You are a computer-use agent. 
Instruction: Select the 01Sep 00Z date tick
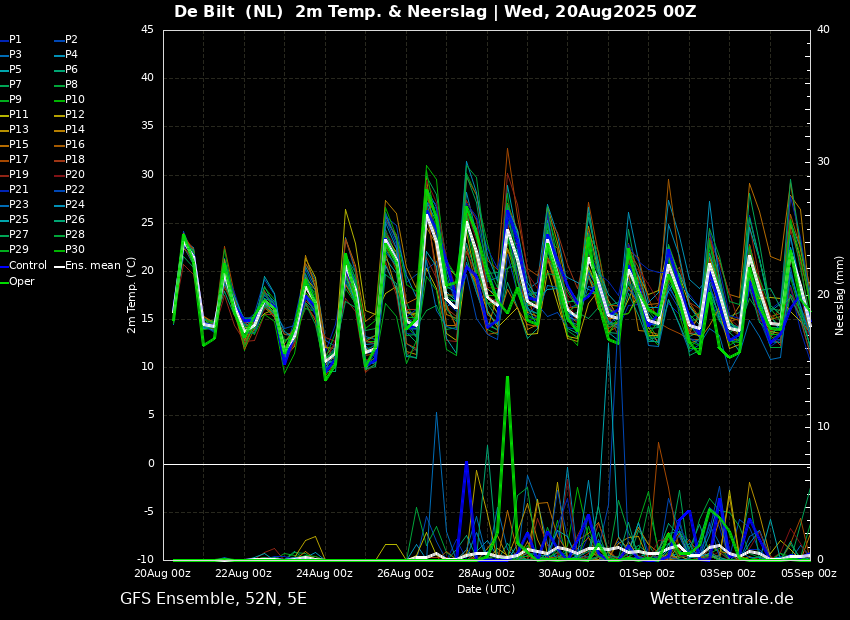647,573
